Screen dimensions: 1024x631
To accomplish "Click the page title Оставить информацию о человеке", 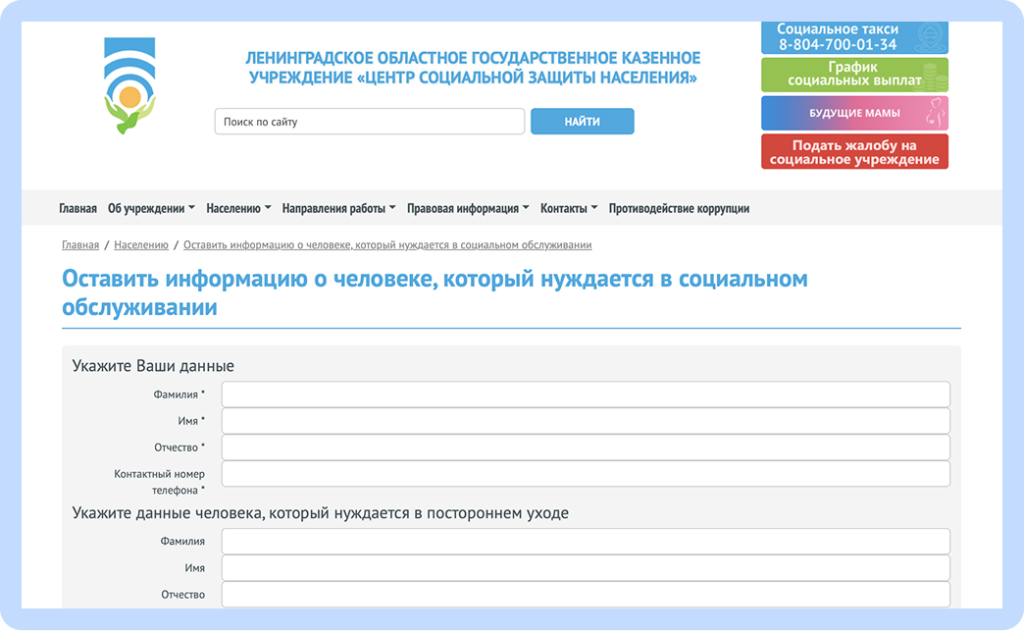I will coord(434,293).
